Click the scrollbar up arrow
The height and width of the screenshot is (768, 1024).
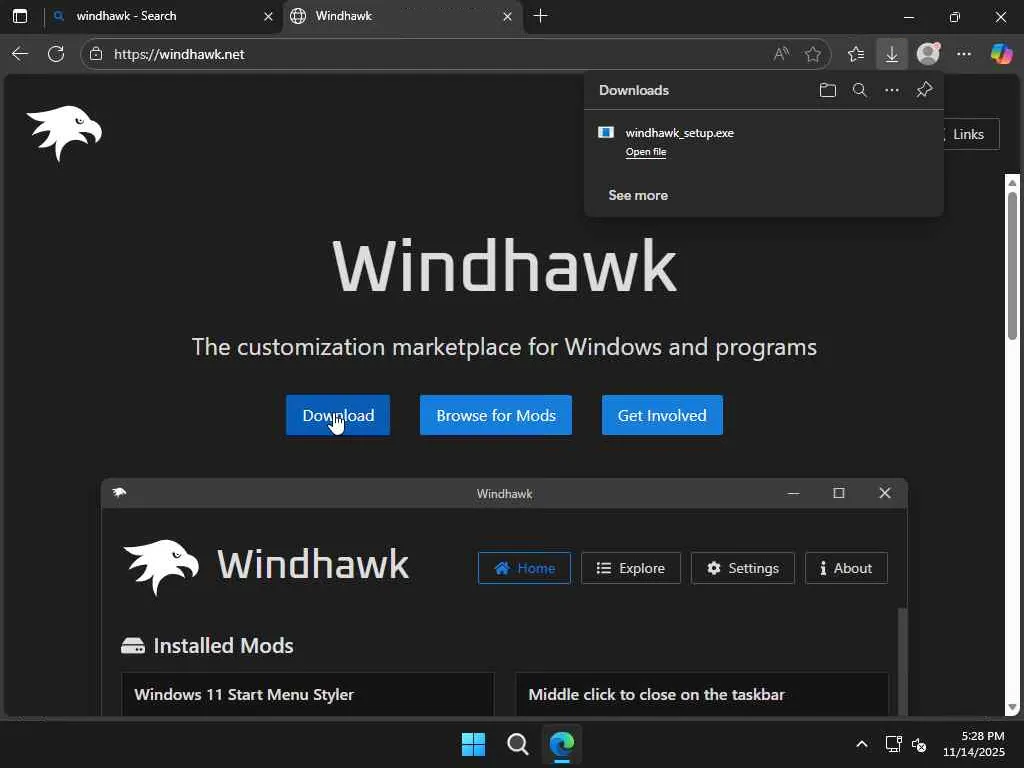(1012, 182)
